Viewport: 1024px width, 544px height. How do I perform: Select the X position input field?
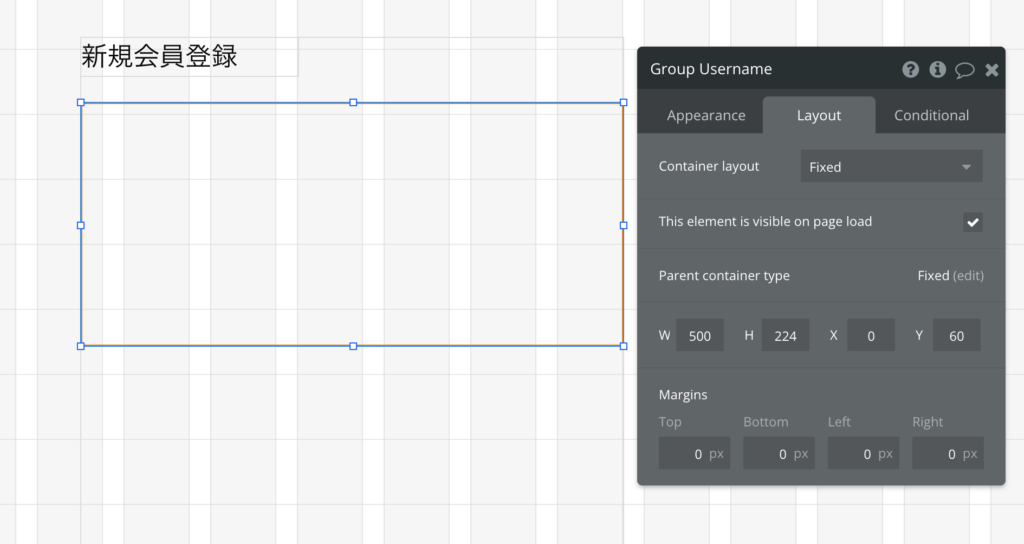(x=871, y=336)
